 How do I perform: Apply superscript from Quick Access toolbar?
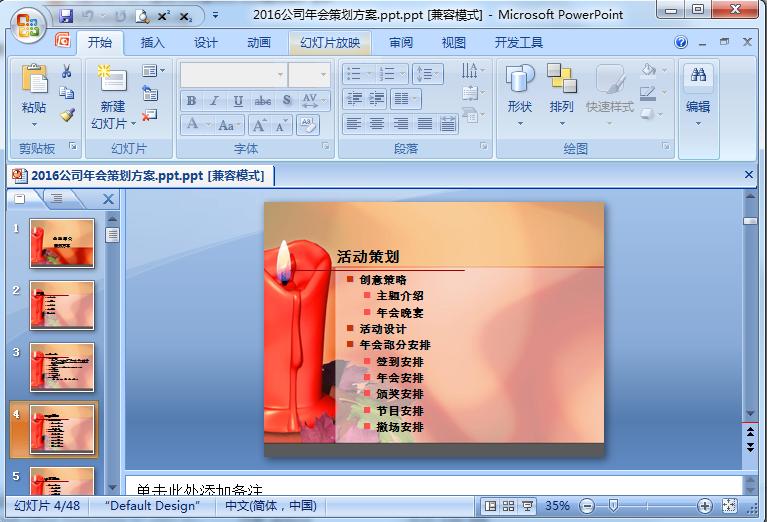(163, 16)
